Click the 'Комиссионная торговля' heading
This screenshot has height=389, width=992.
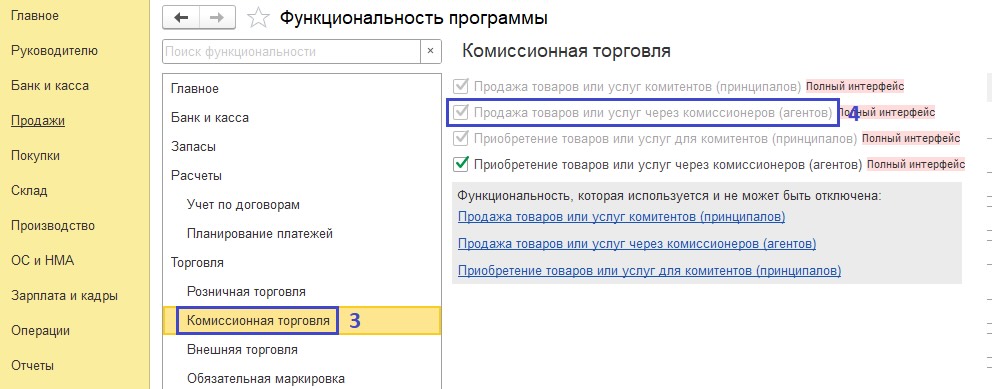click(566, 52)
